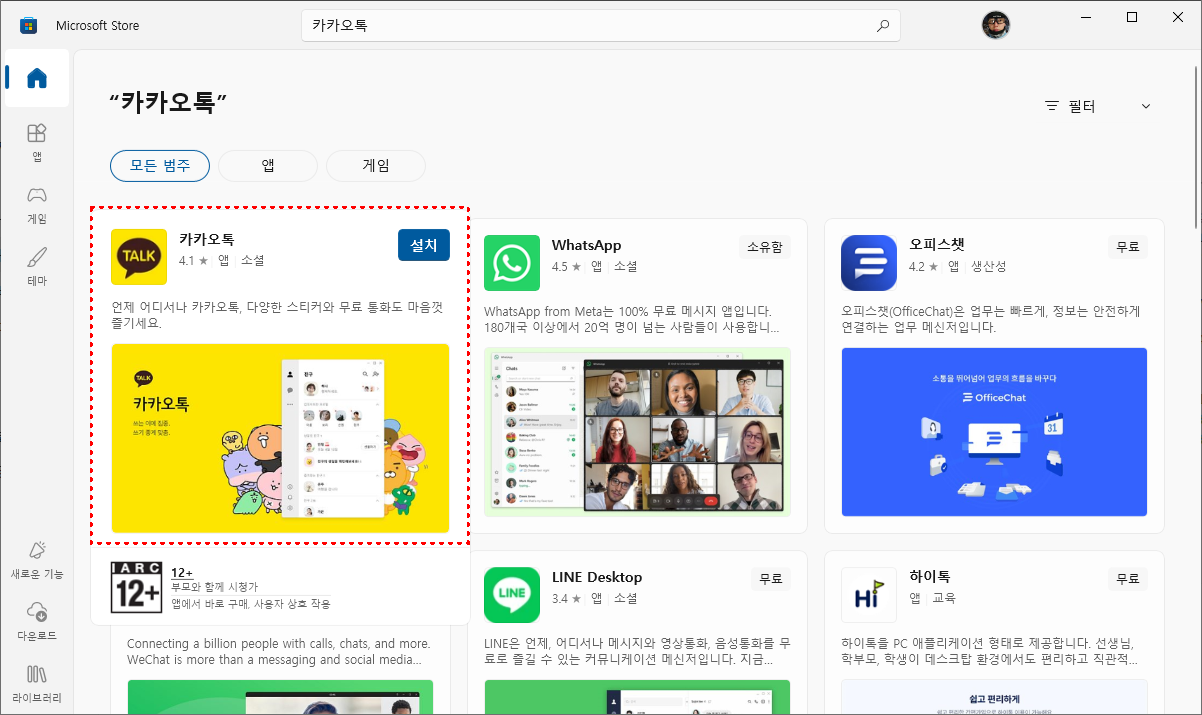Viewport: 1202px width, 715px height.
Task: Open Downloads (다운로드) in sidebar
Action: tap(37, 620)
